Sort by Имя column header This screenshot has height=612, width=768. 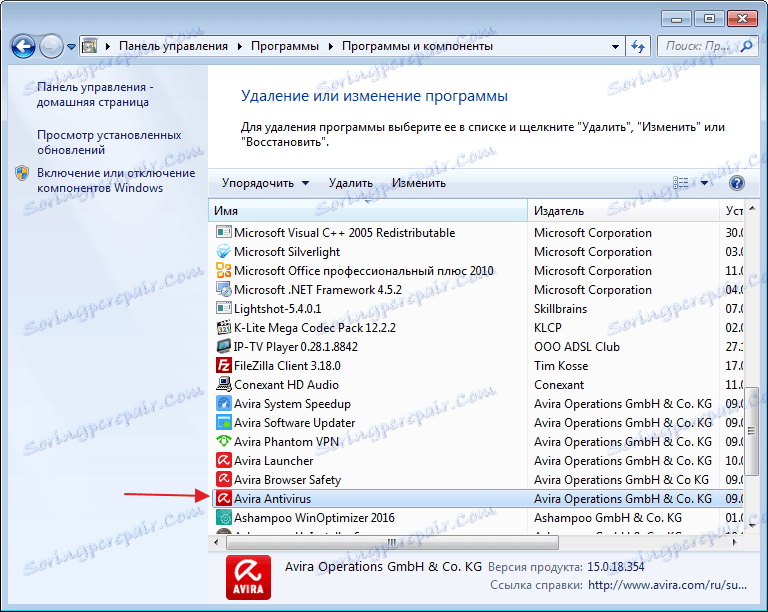pyautogui.click(x=368, y=211)
